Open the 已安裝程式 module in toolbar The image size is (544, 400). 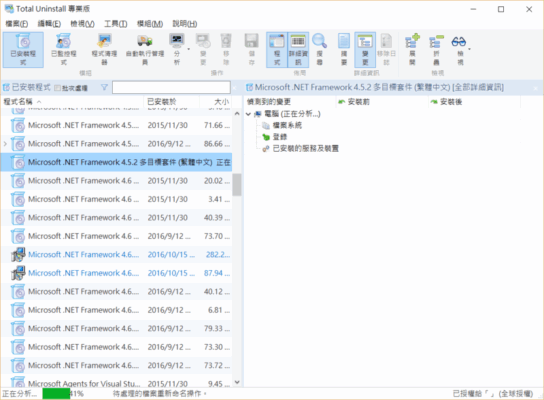click(x=23, y=50)
